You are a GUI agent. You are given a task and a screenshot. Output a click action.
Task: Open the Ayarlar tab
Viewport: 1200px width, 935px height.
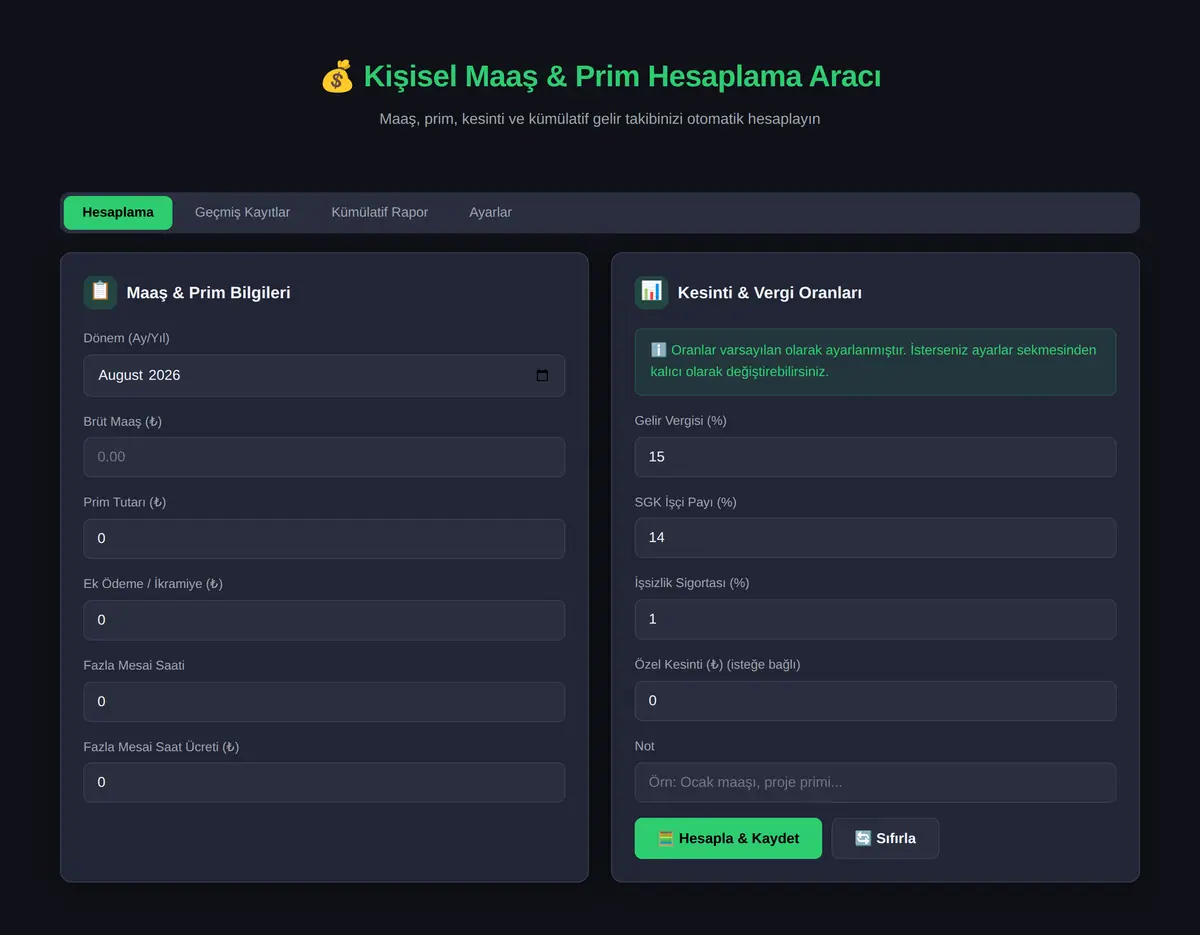(x=490, y=212)
